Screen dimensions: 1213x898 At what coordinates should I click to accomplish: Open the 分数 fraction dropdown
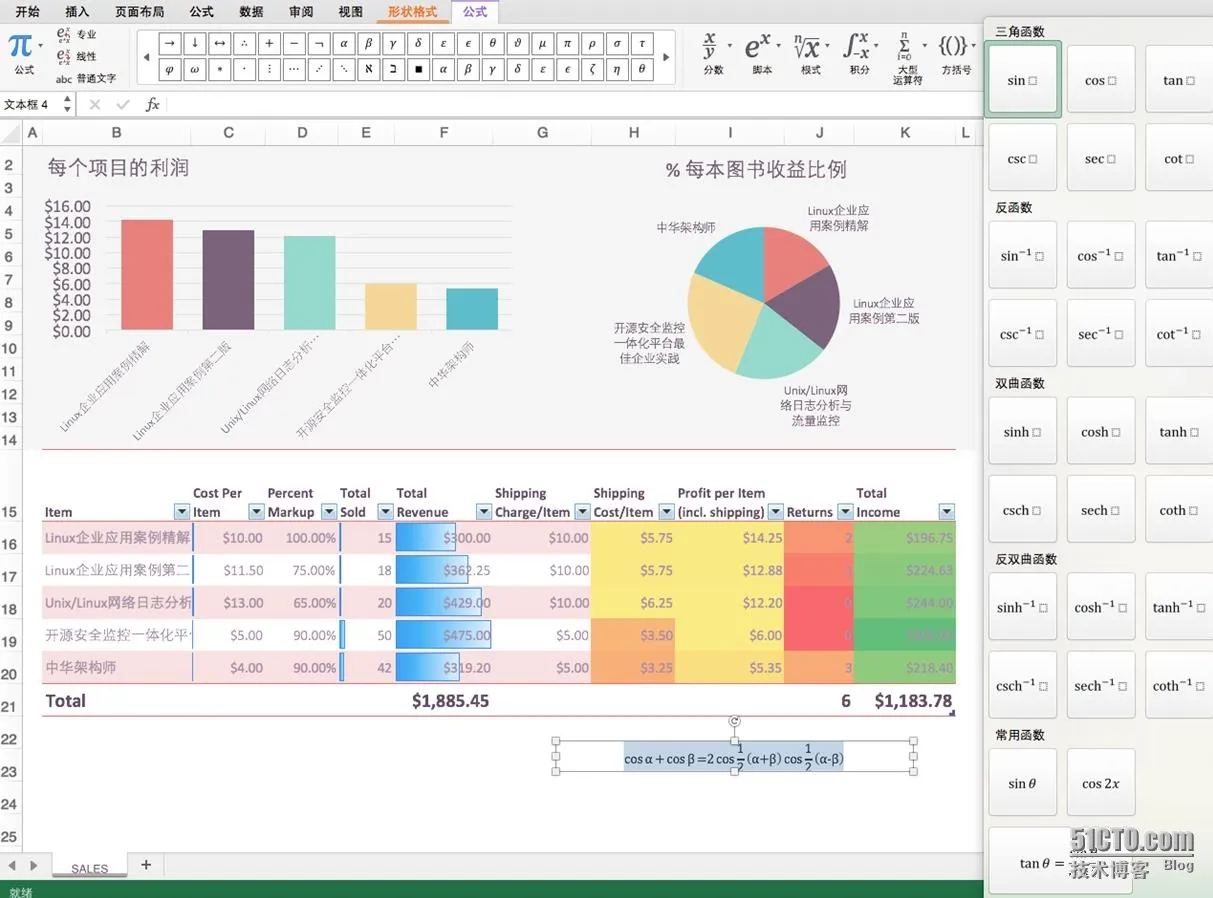tap(716, 52)
